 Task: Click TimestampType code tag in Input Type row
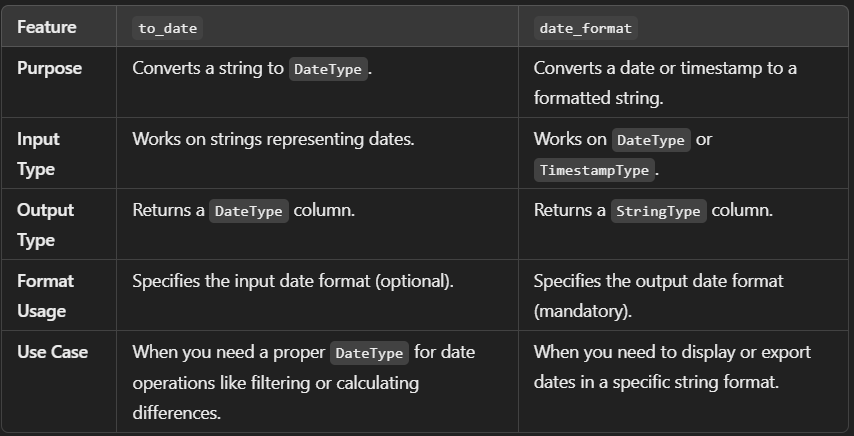click(x=594, y=170)
